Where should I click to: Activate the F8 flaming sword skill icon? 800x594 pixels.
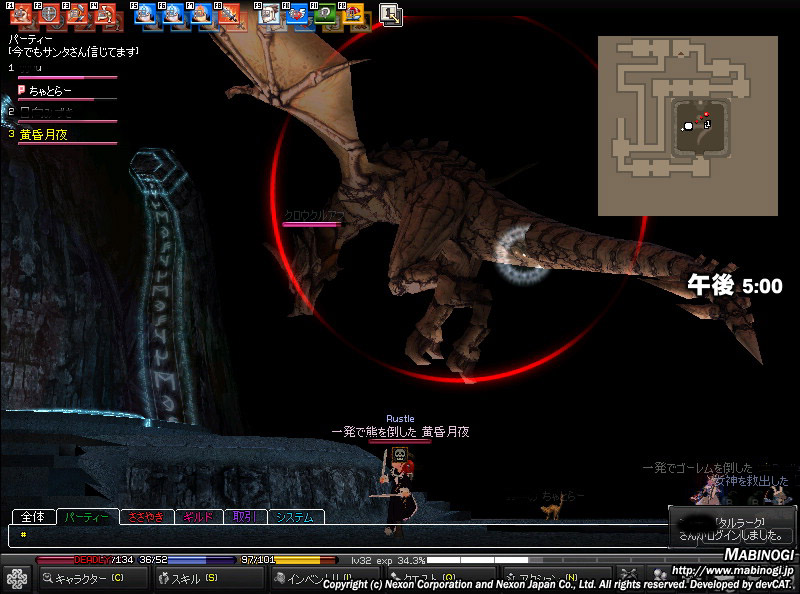pos(229,14)
